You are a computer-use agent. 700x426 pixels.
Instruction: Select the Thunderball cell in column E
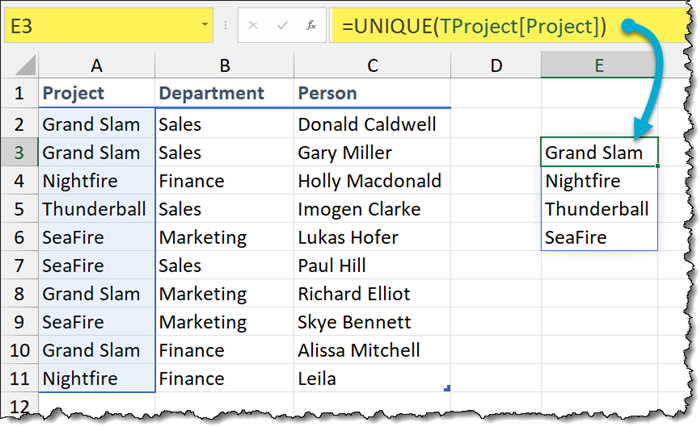pyautogui.click(x=598, y=210)
